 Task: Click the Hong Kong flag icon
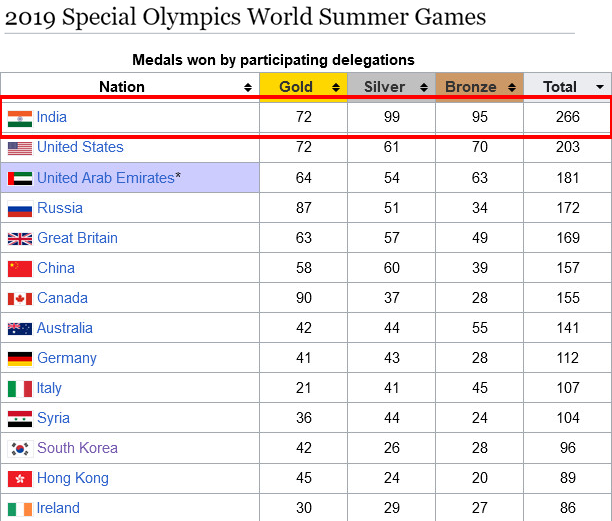[20, 479]
